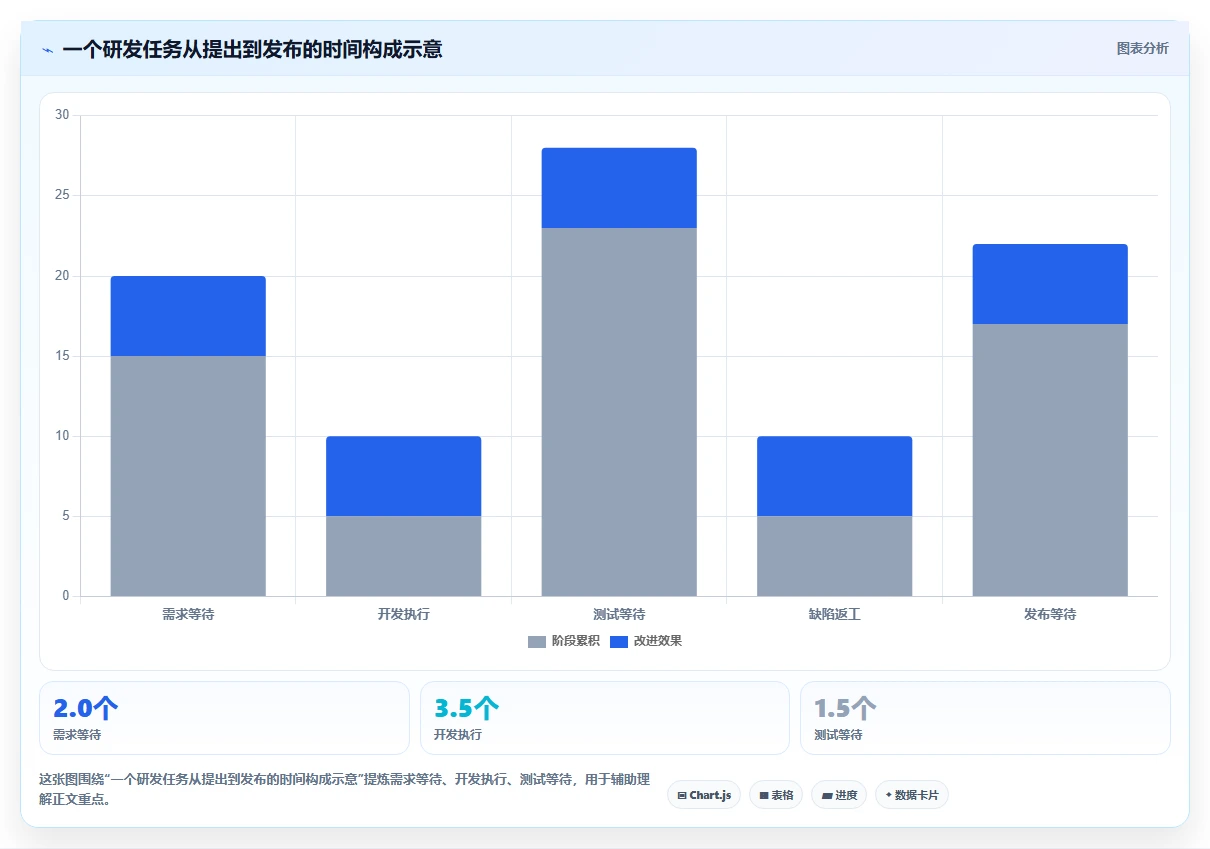
Task: Click the gray bar segment for 开发执行
Action: (403, 556)
